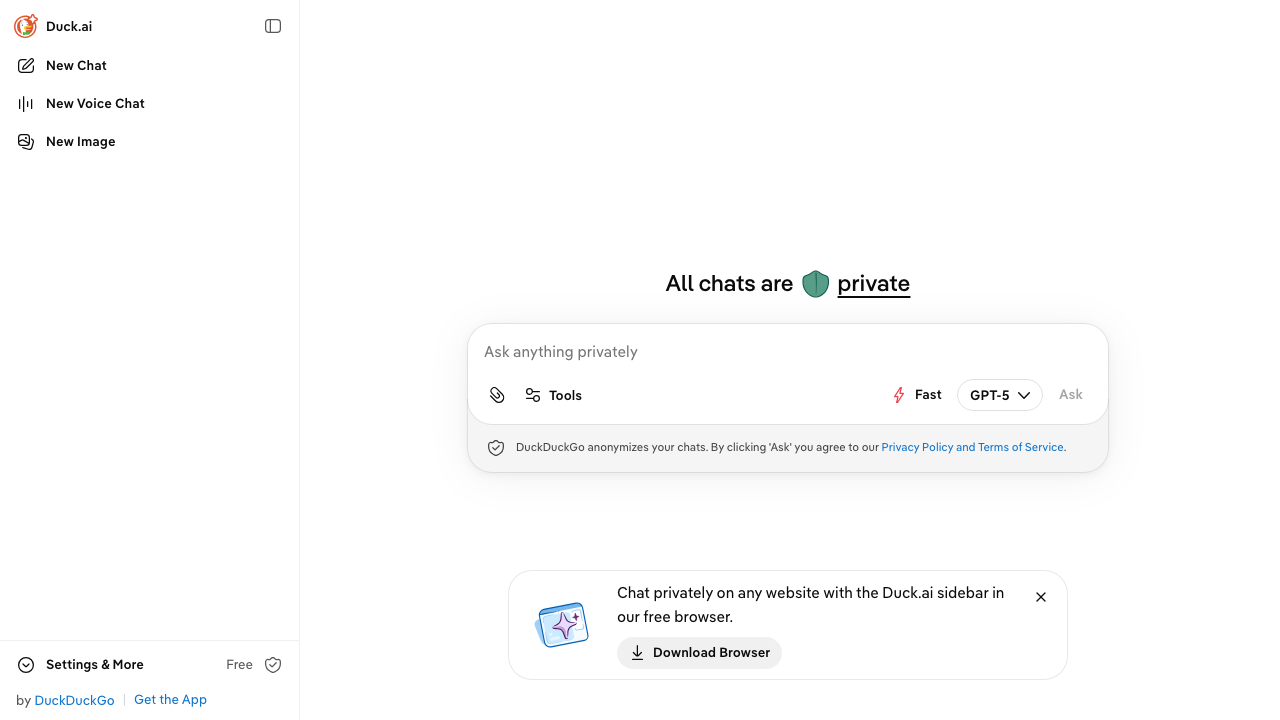Screen dimensions: 1280x720
Task: Click the Duck.ai title text
Action: point(69,26)
